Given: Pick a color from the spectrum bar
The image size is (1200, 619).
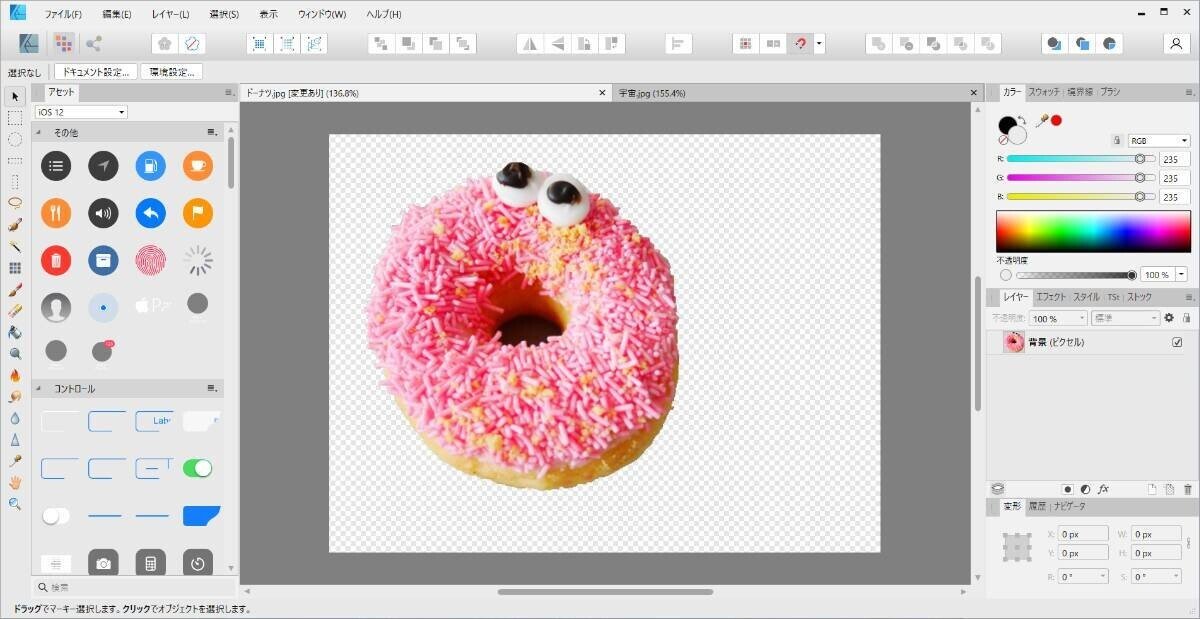Looking at the screenshot, I should (1093, 232).
